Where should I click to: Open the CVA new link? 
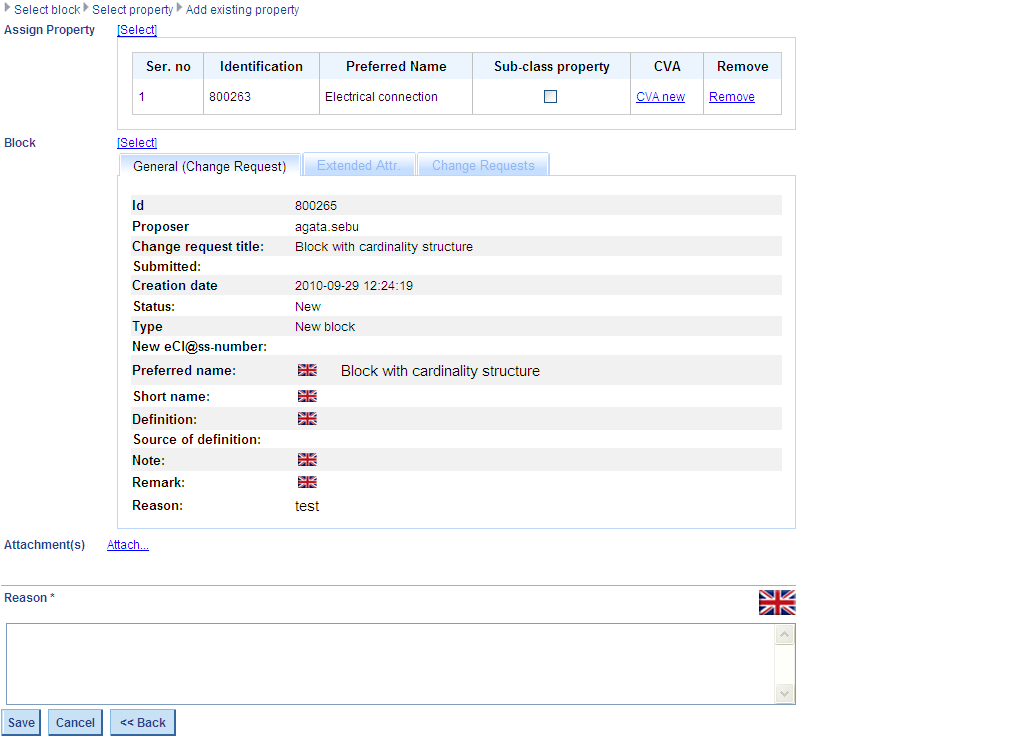tap(660, 97)
